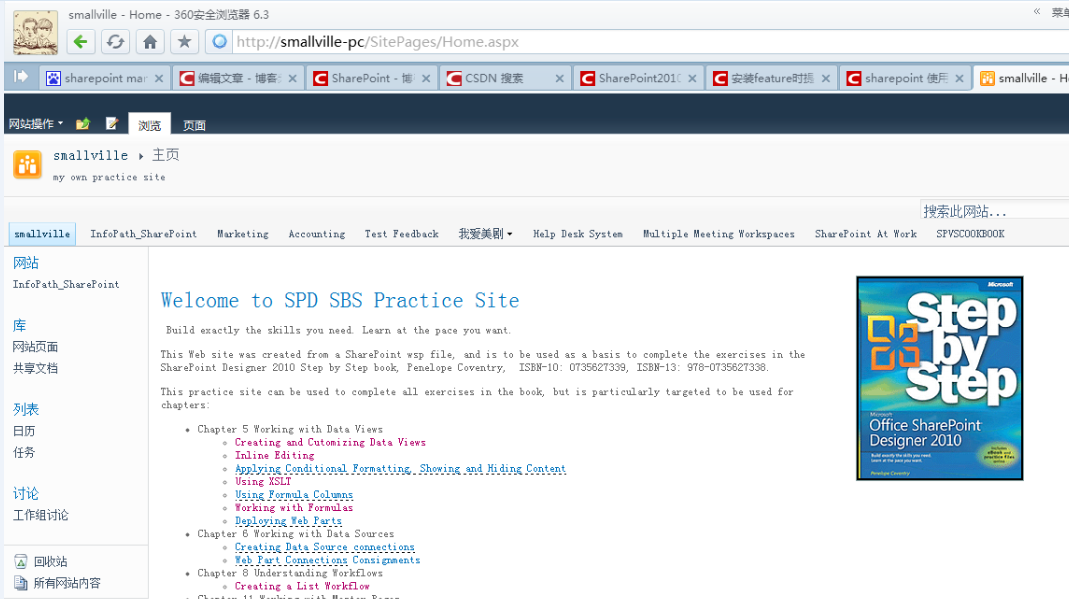Viewport: 1069px width, 599px height.
Task: Open Creating Data Source connections link
Action: (325, 547)
